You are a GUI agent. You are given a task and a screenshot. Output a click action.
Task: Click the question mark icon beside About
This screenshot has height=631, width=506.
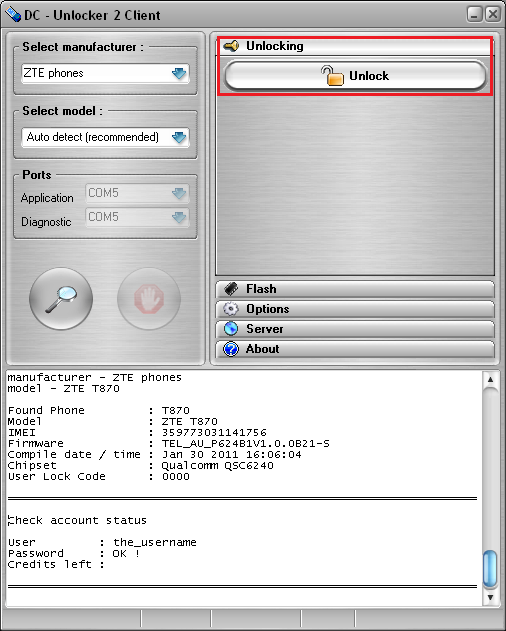point(231,349)
